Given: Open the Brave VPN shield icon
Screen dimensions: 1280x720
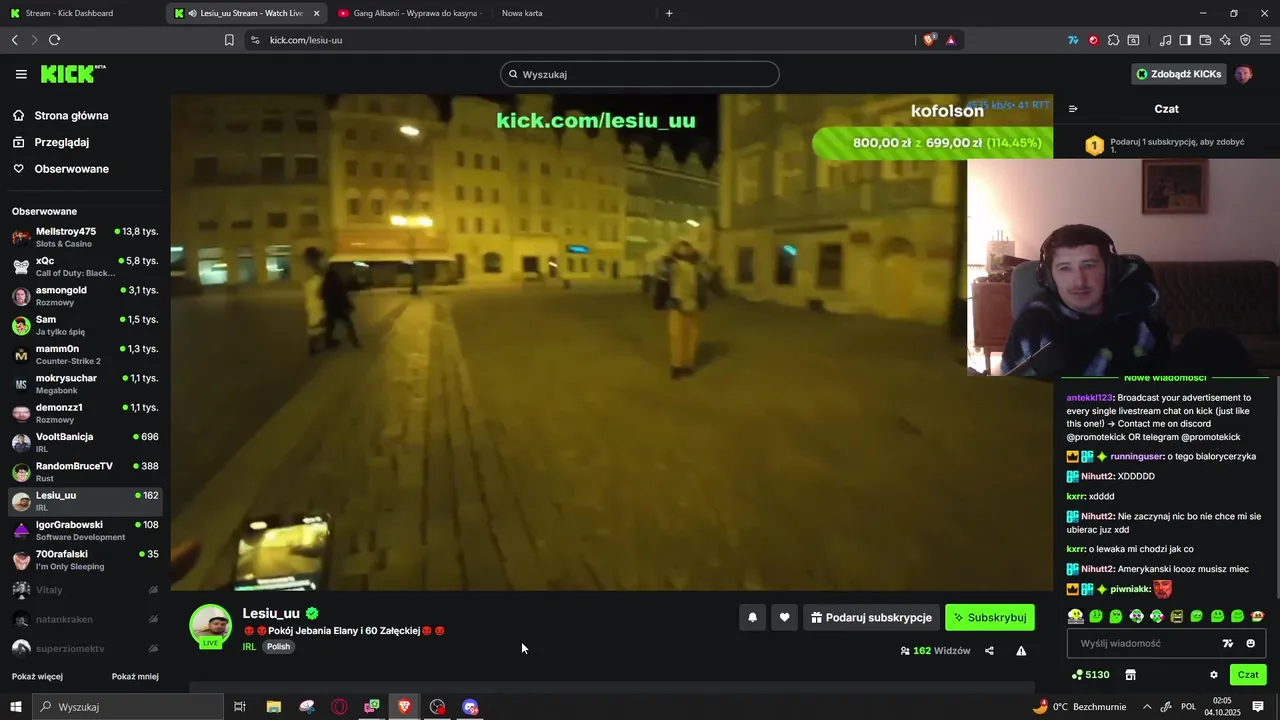Looking at the screenshot, I should point(1245,40).
